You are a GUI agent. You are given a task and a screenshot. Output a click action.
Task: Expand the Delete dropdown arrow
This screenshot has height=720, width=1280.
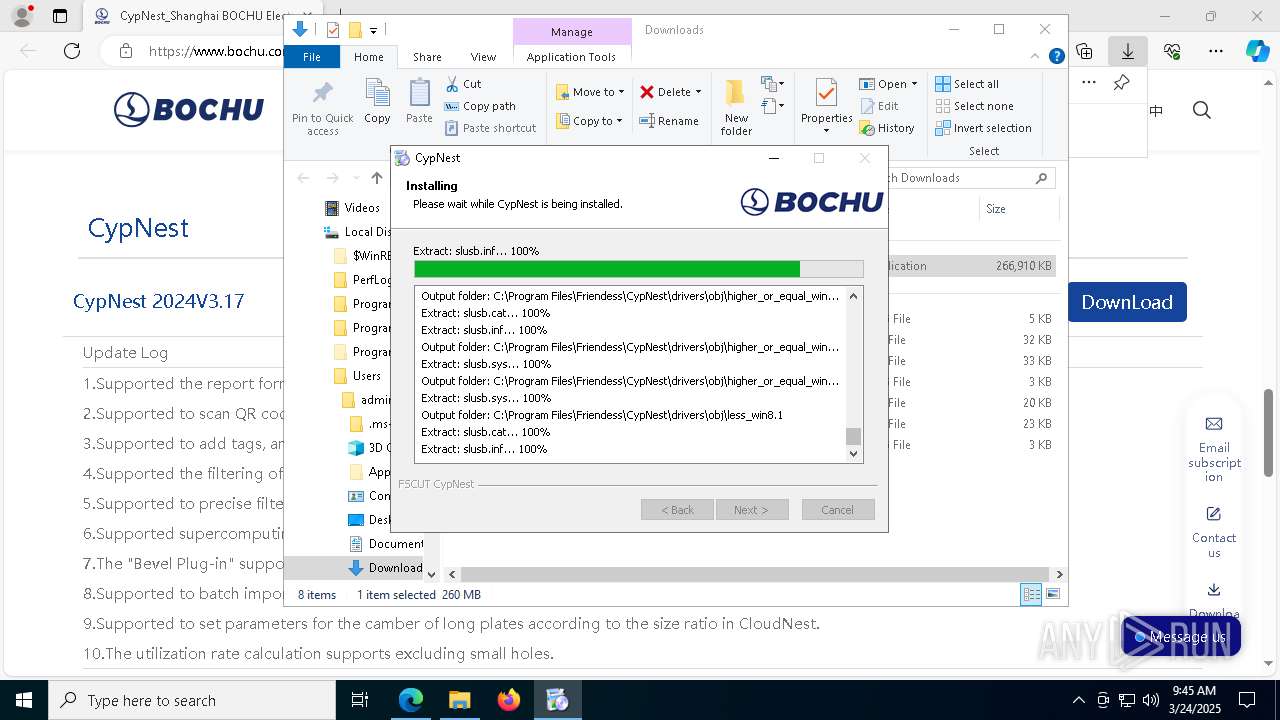pyautogui.click(x=698, y=92)
